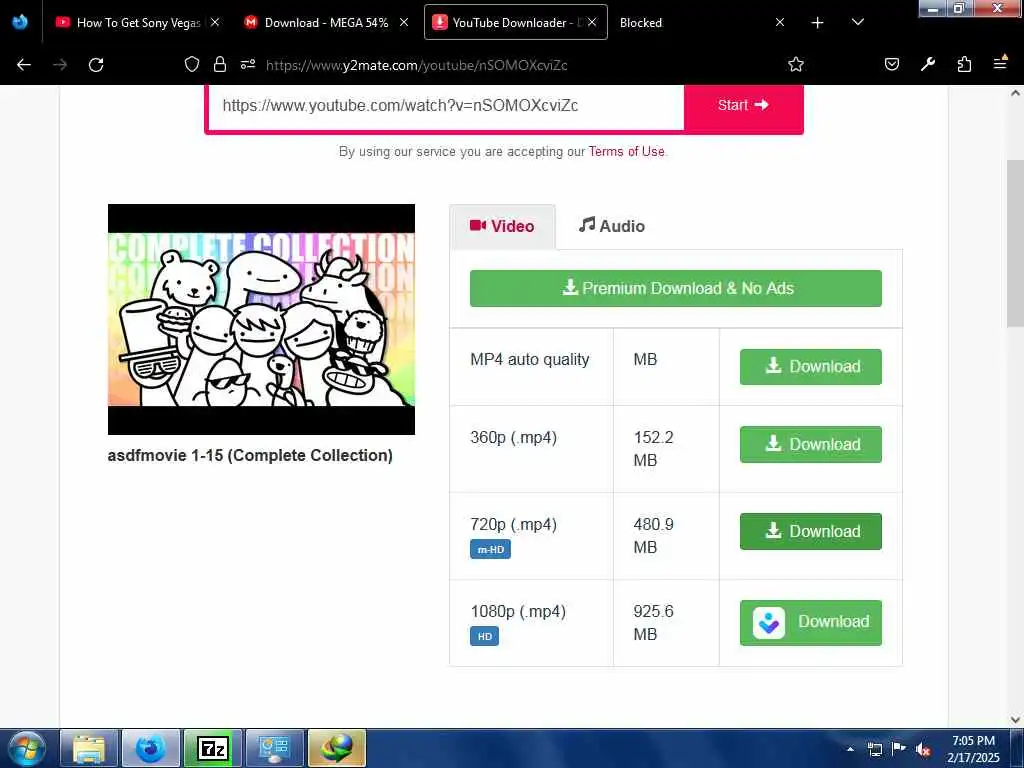
Task: Open Windows Explorer from the taskbar
Action: coord(89,748)
